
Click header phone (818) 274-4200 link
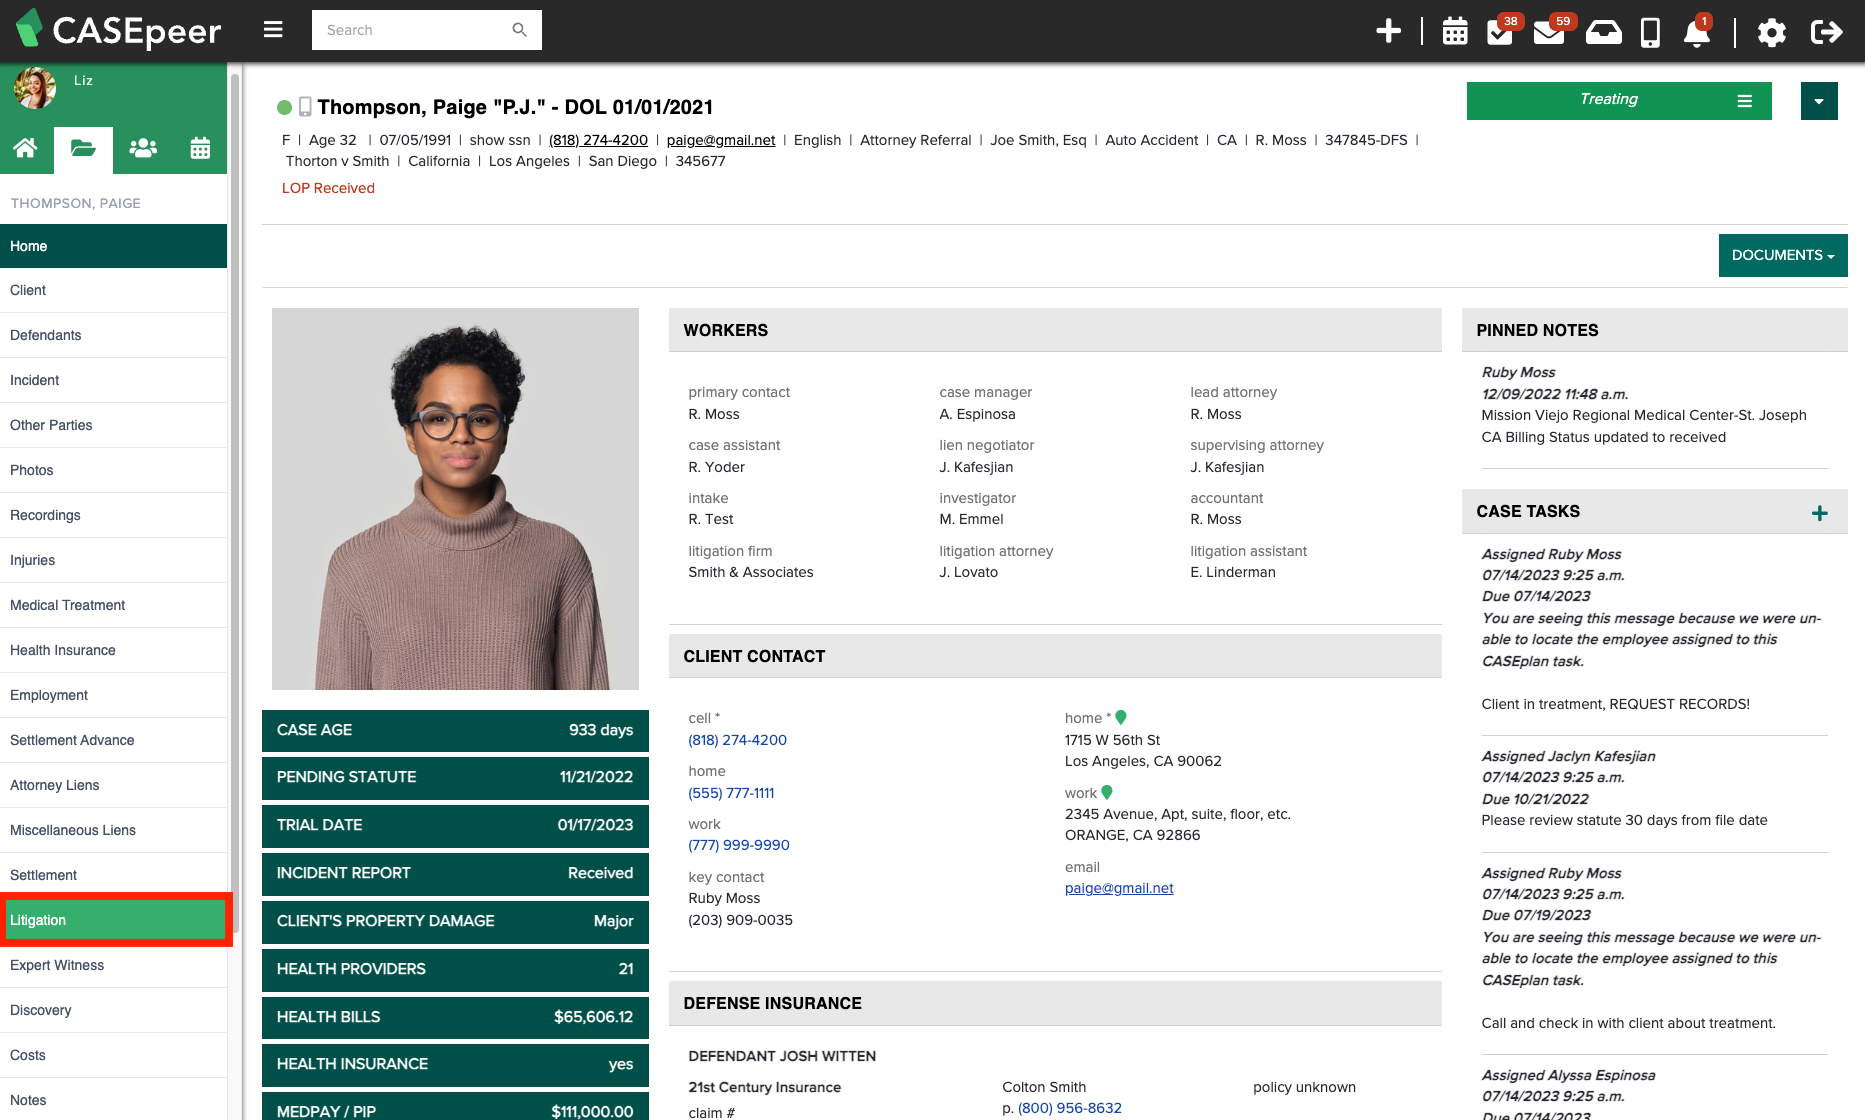pyautogui.click(x=598, y=140)
